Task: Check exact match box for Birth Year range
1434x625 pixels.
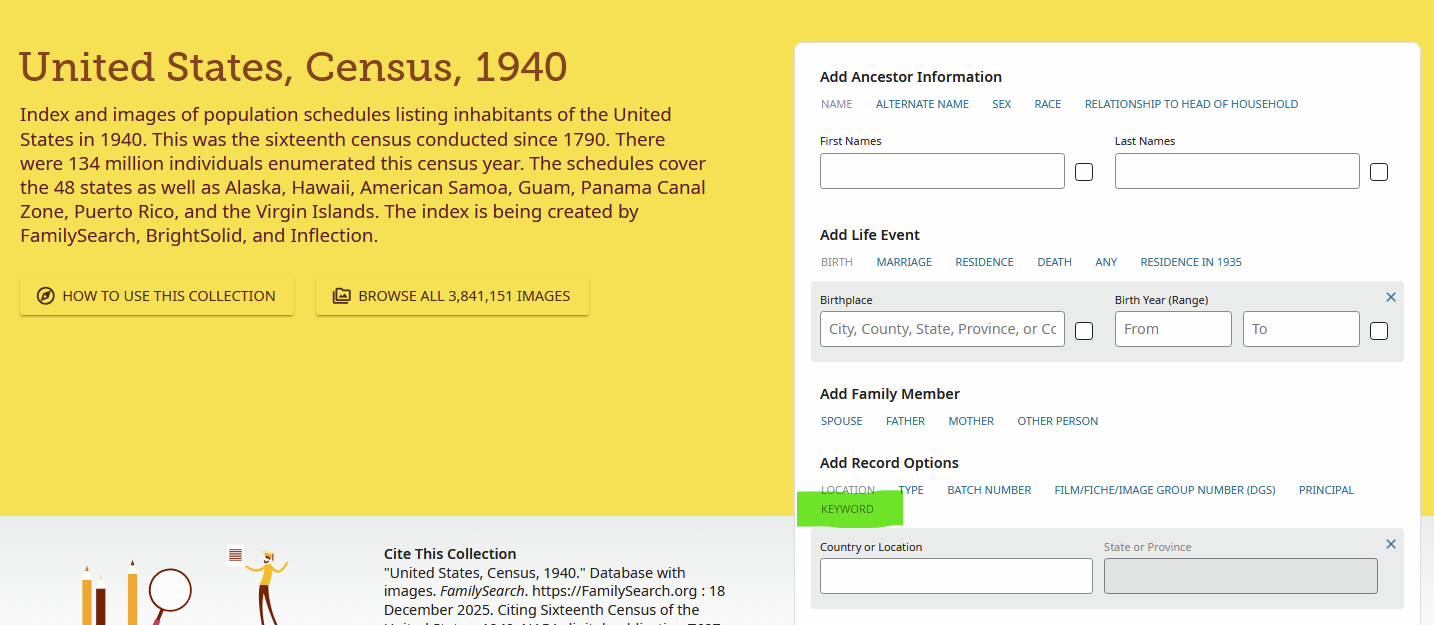Action: pos(1379,330)
